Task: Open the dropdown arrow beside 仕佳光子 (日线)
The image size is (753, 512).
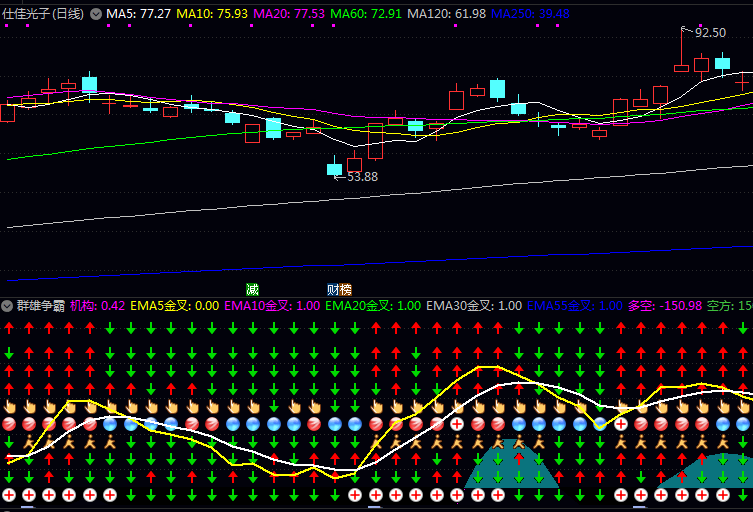Action: pyautogui.click(x=96, y=14)
